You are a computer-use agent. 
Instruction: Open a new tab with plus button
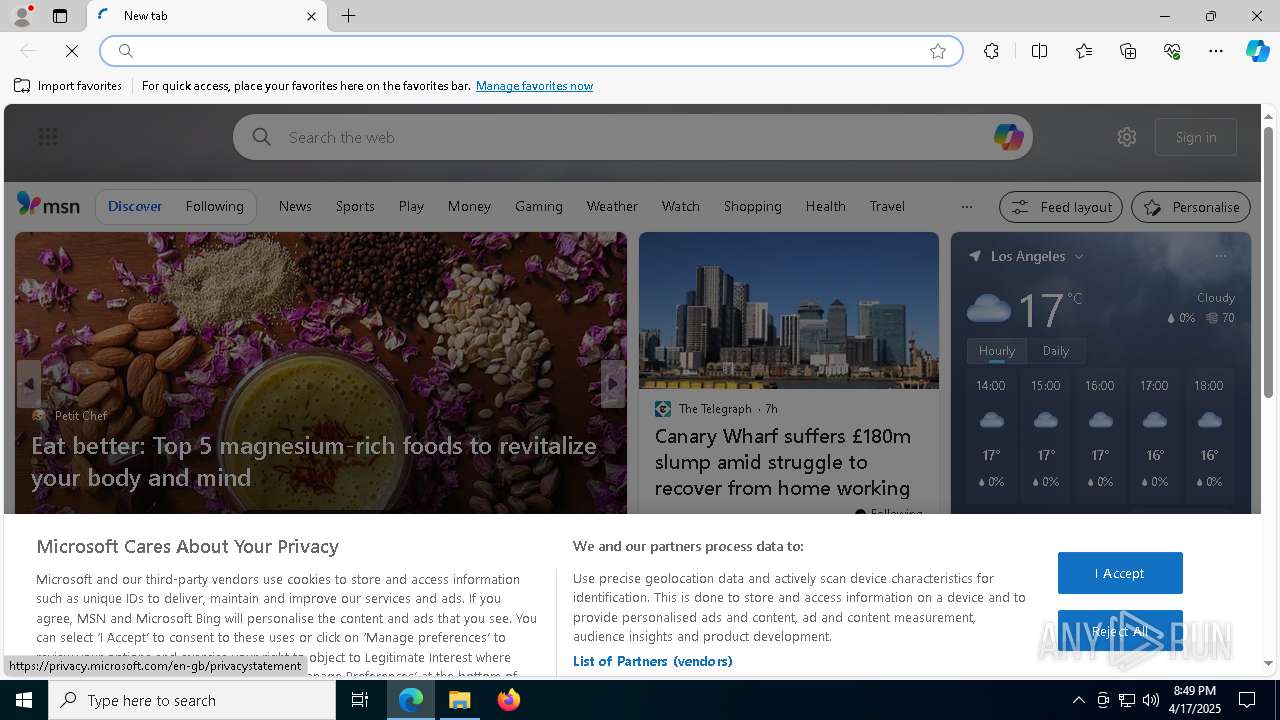(x=348, y=16)
